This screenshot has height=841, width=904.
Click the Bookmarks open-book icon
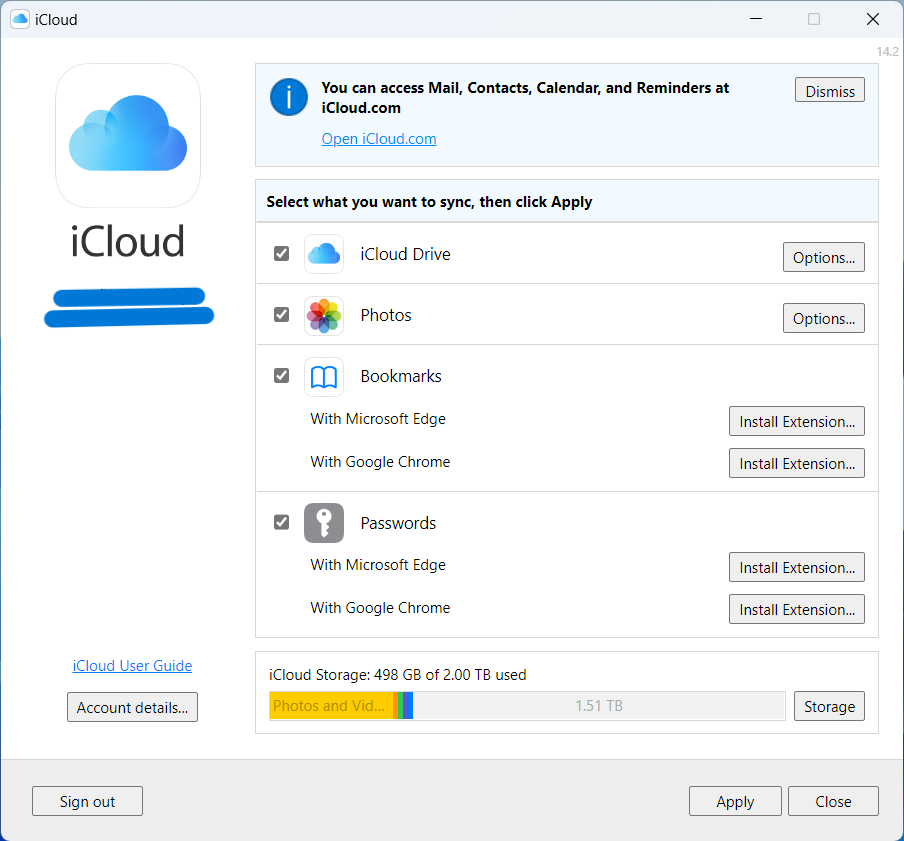(x=324, y=377)
